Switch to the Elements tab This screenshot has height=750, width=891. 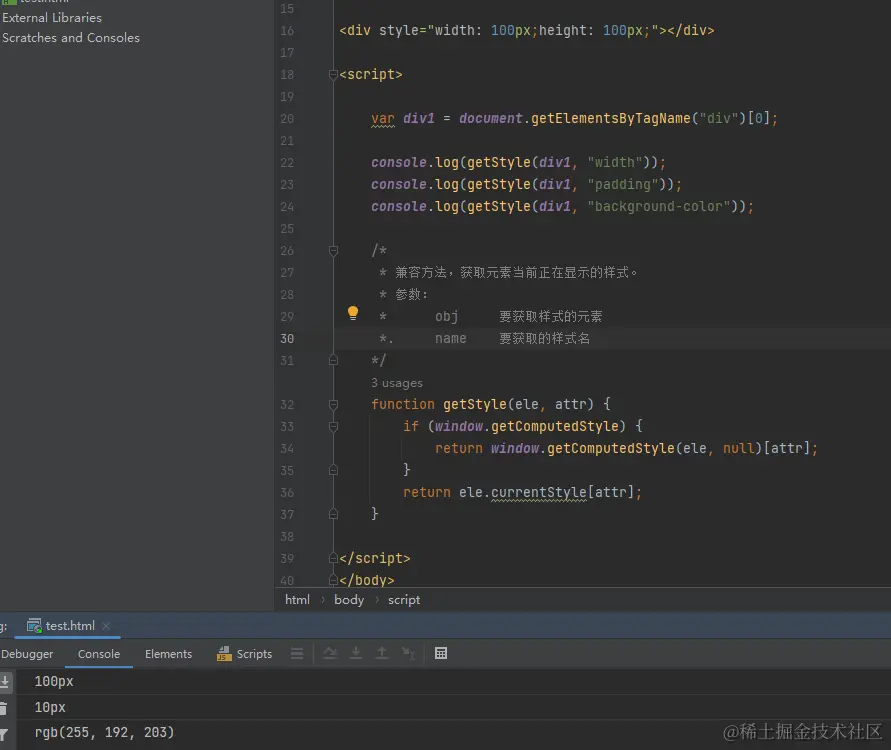(168, 654)
